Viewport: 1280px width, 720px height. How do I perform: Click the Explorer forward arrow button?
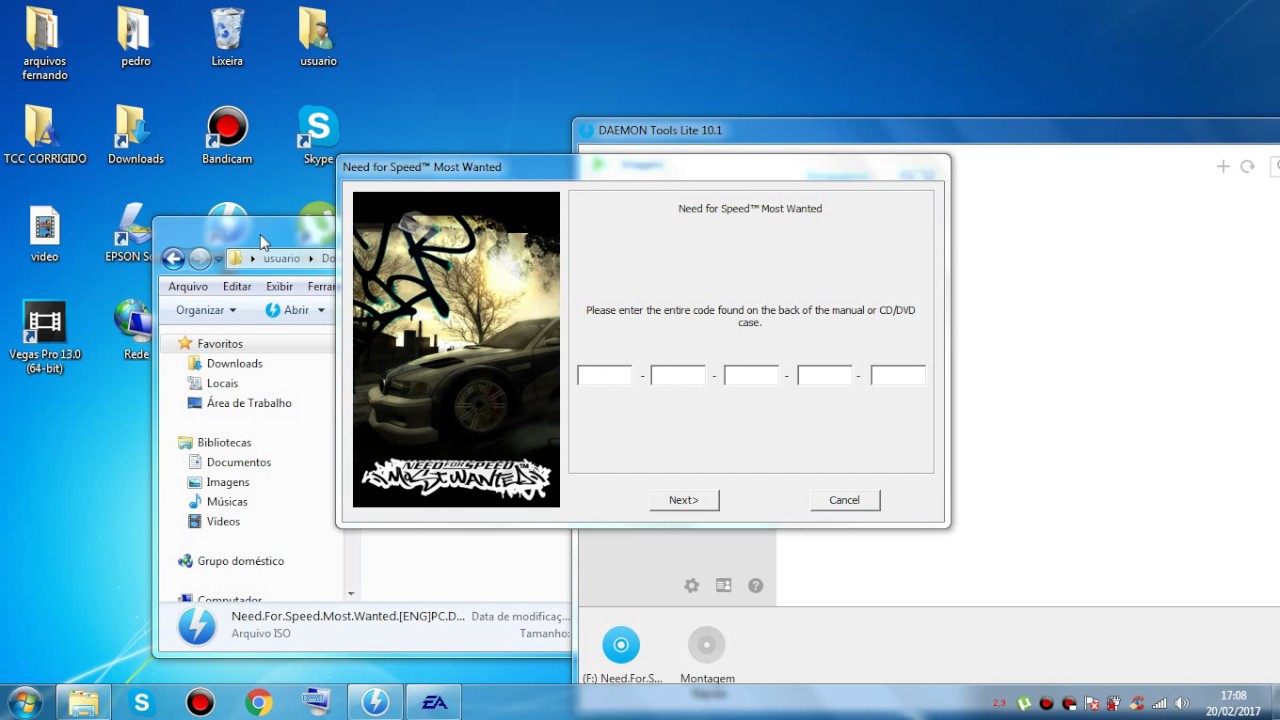pos(200,259)
